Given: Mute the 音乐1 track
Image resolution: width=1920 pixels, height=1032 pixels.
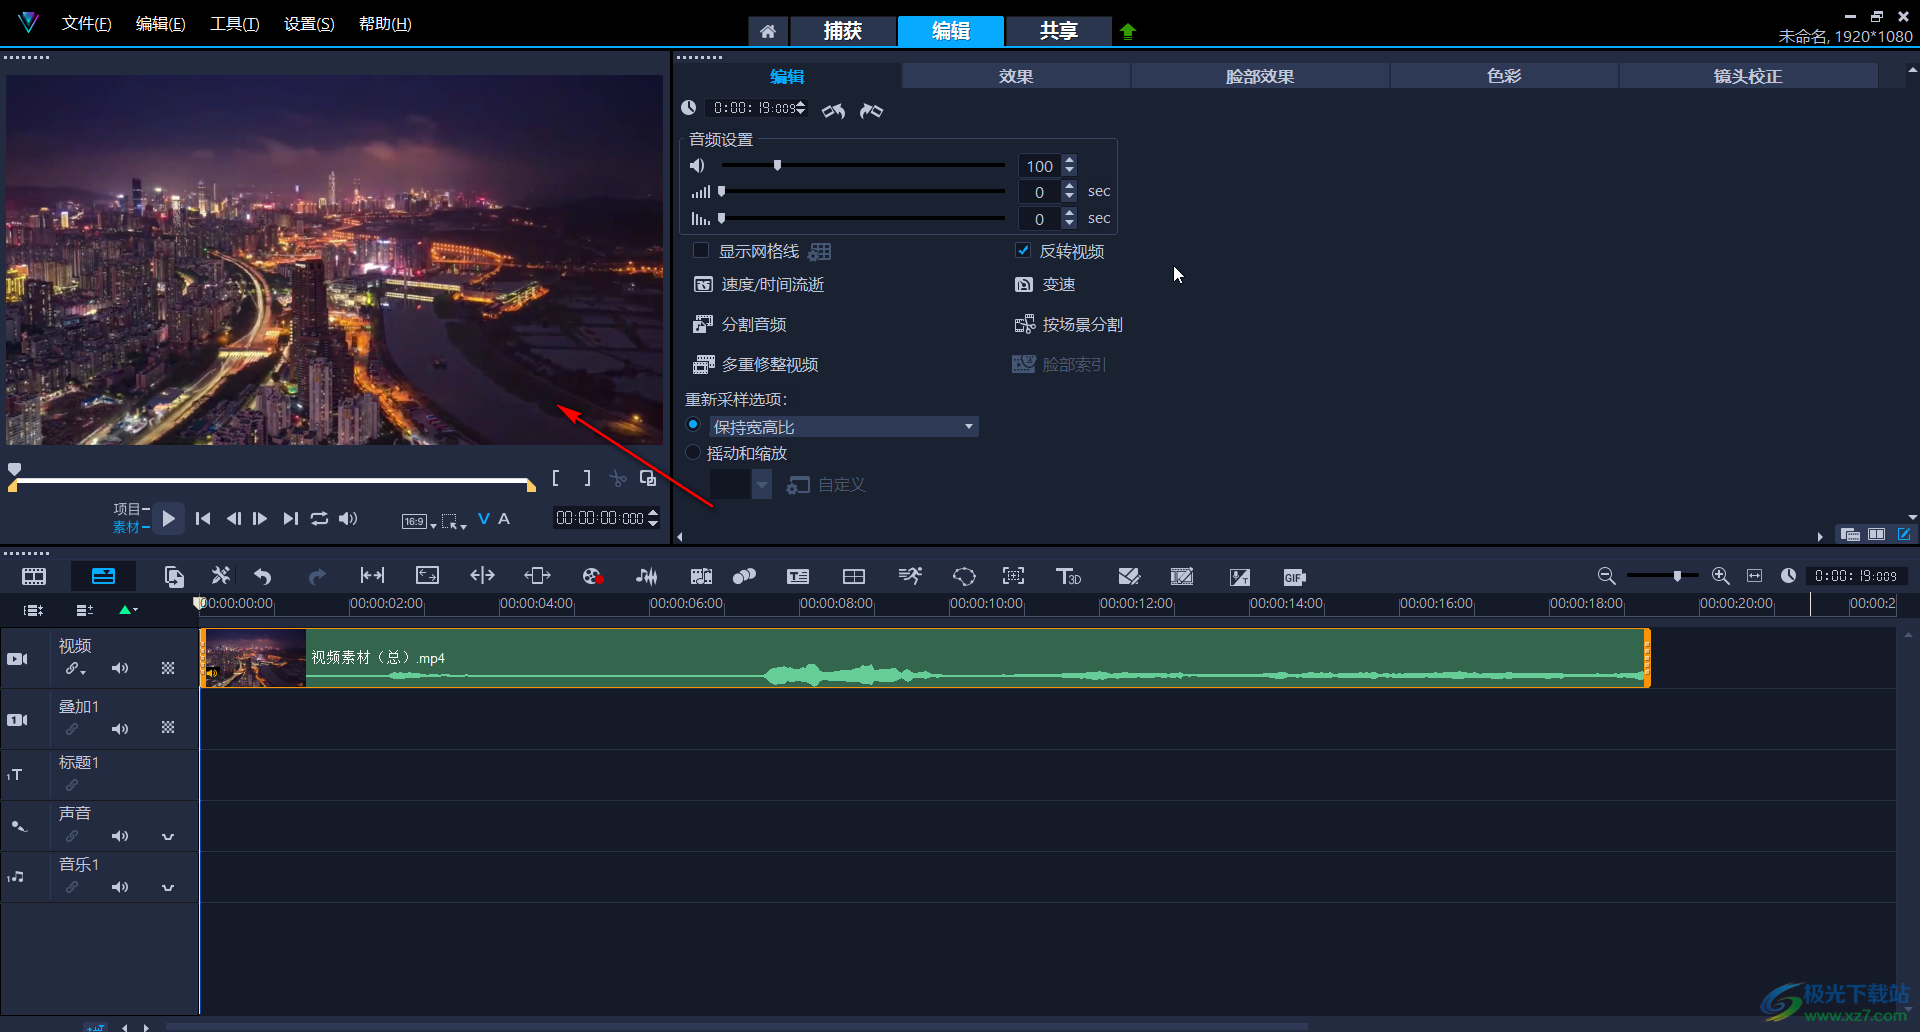Looking at the screenshot, I should coord(120,887).
